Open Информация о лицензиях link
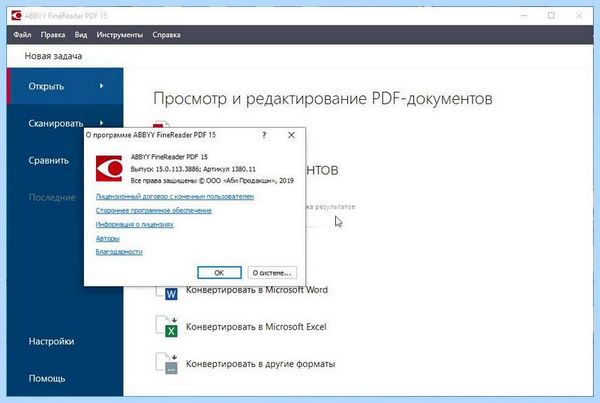 pos(134,224)
